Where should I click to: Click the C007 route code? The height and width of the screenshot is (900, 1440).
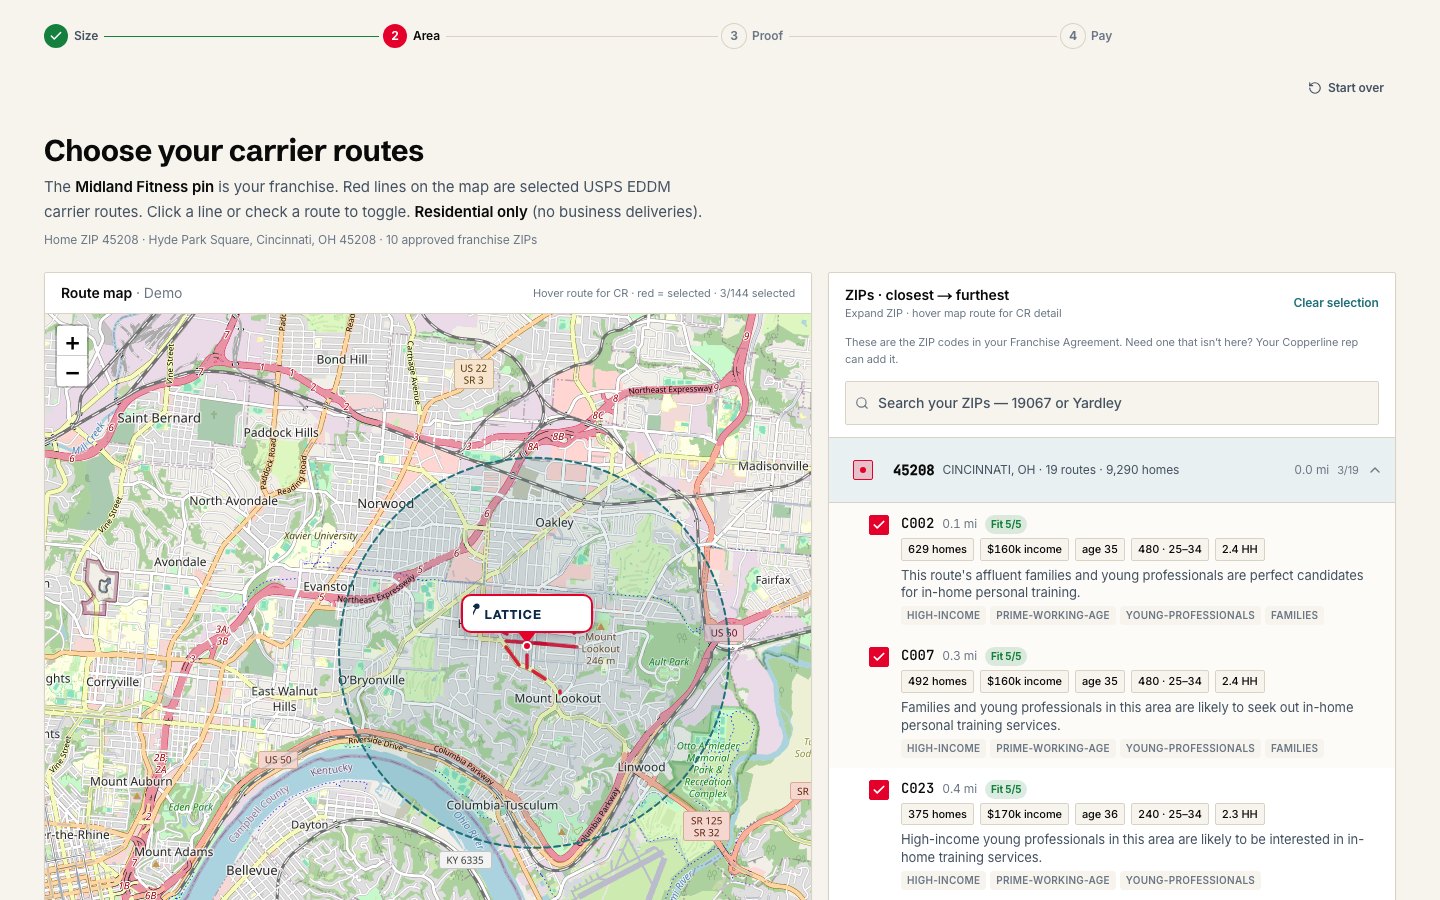point(917,656)
